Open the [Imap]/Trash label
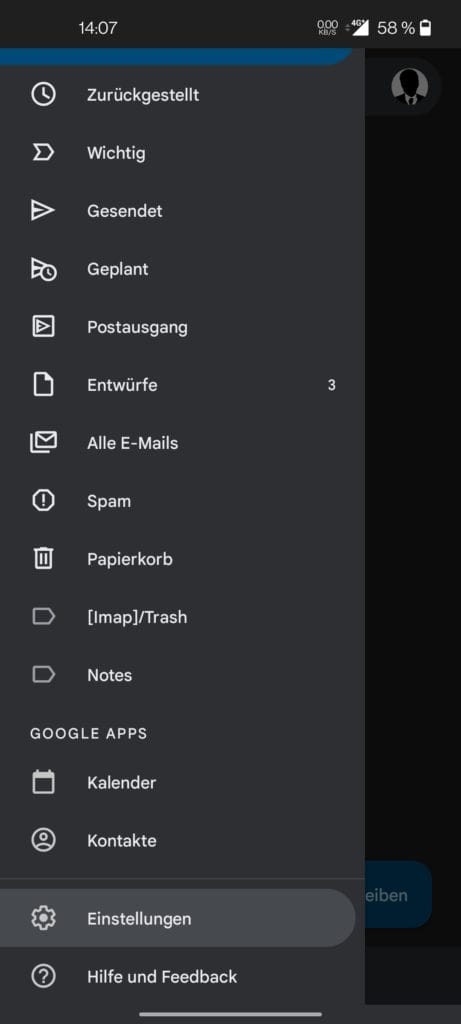The width and height of the screenshot is (461, 1024). point(182,616)
